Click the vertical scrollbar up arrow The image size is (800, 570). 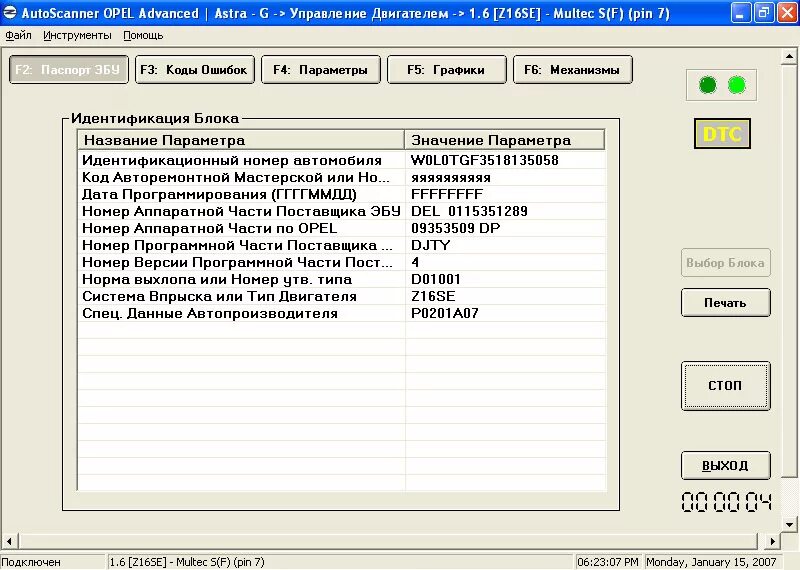(789, 56)
